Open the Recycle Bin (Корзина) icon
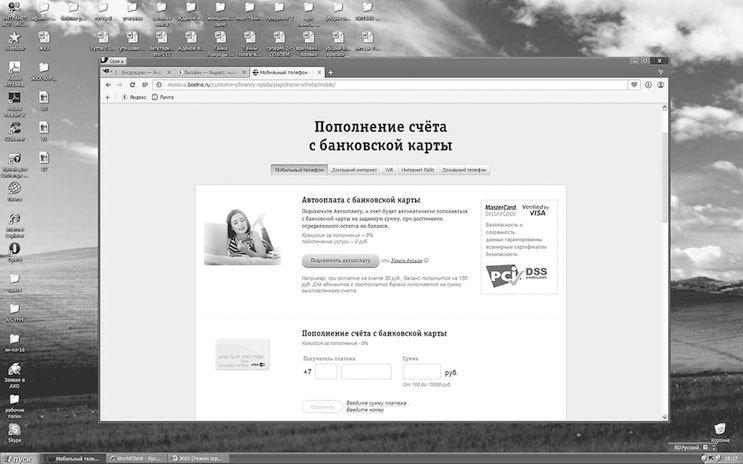 [x=719, y=429]
